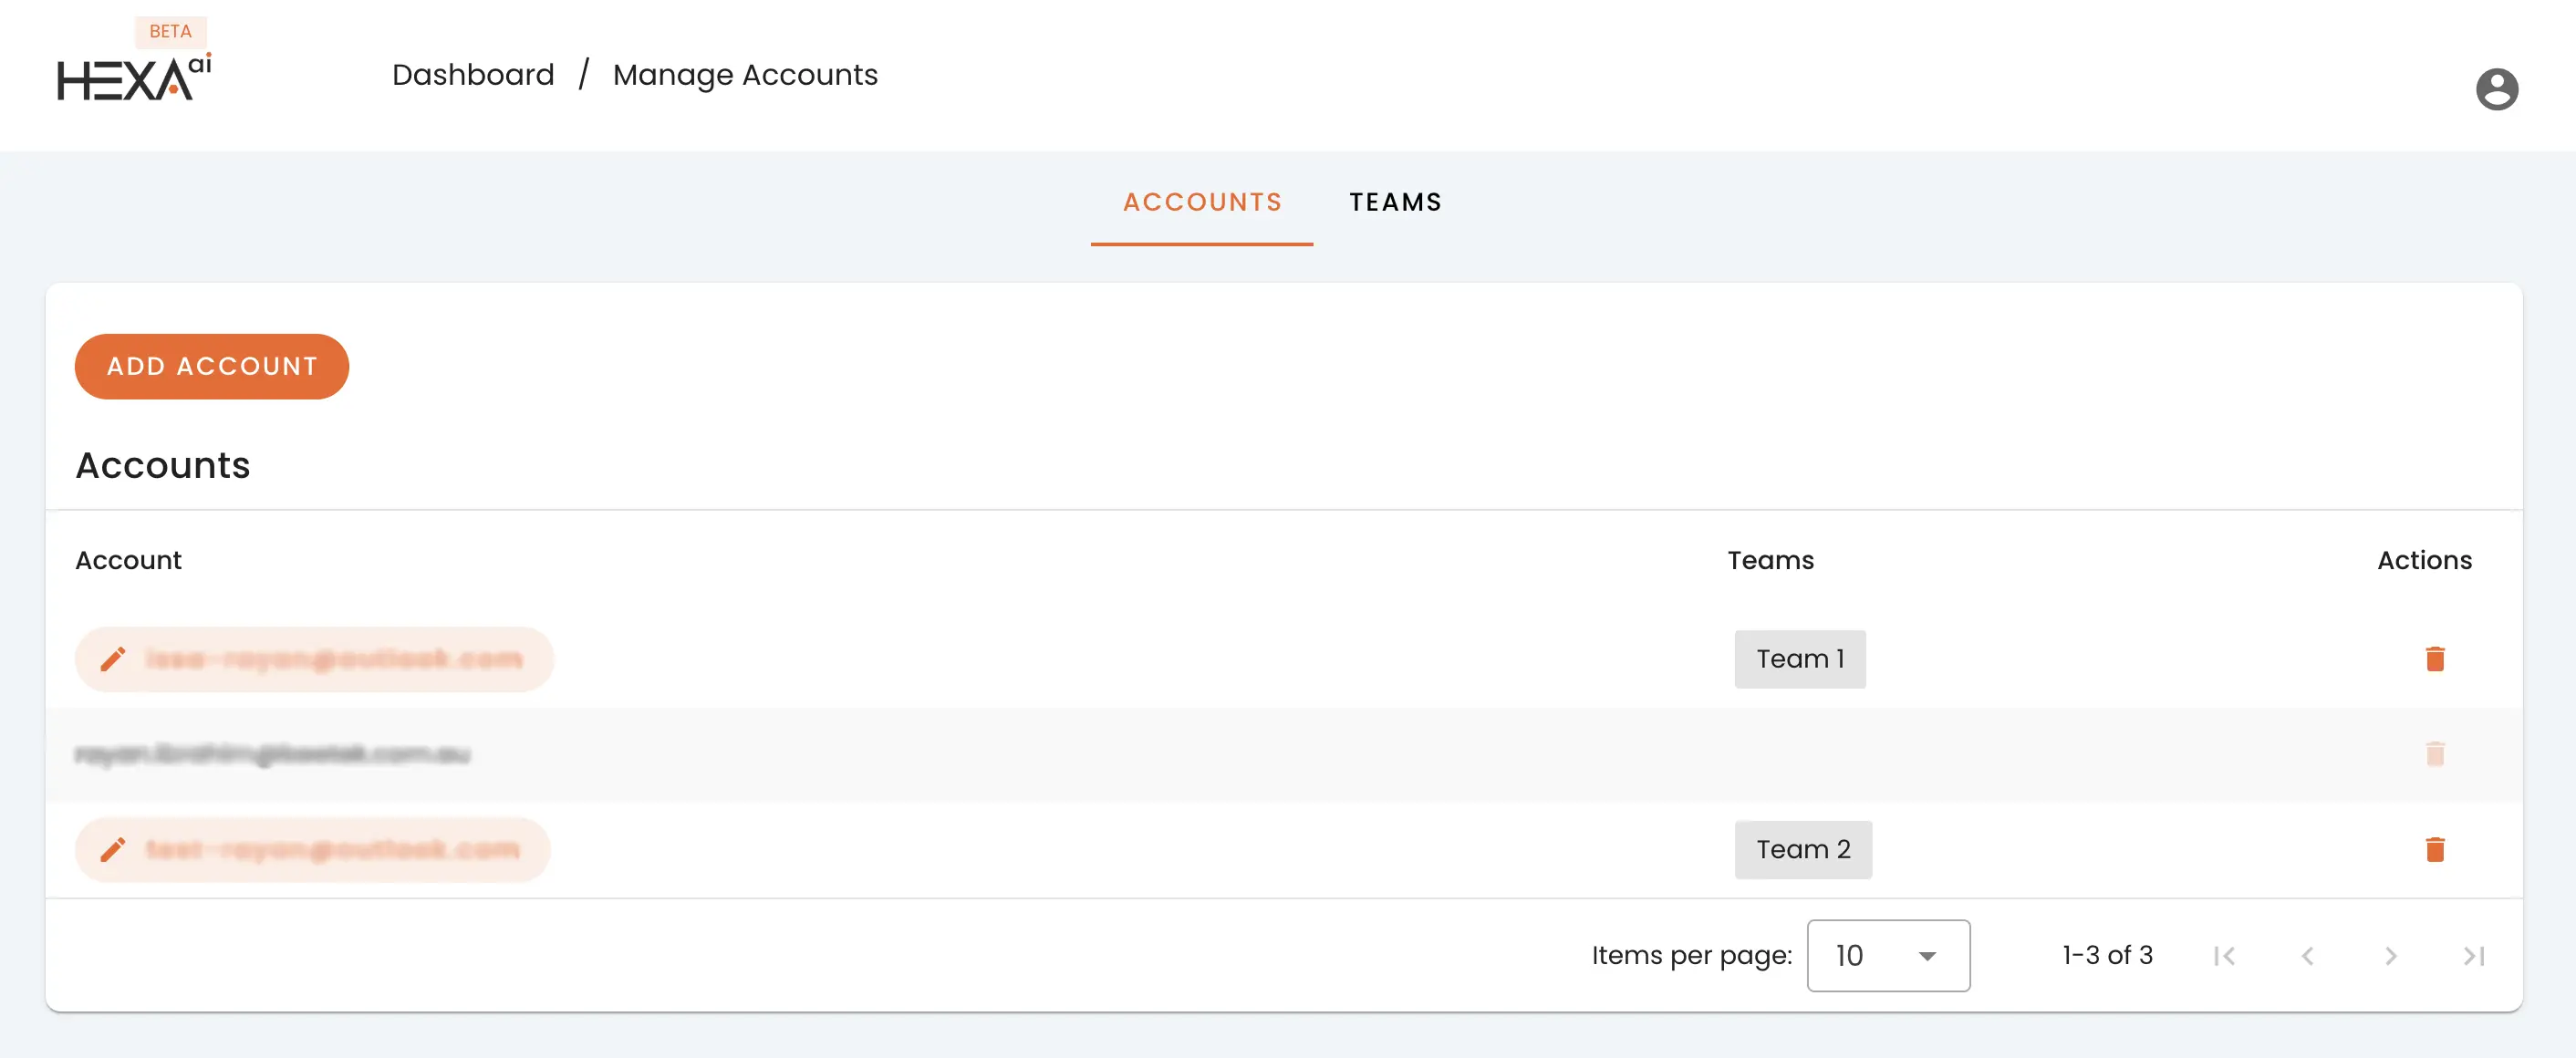Click the edit pencil icon on the third account

click(x=113, y=849)
